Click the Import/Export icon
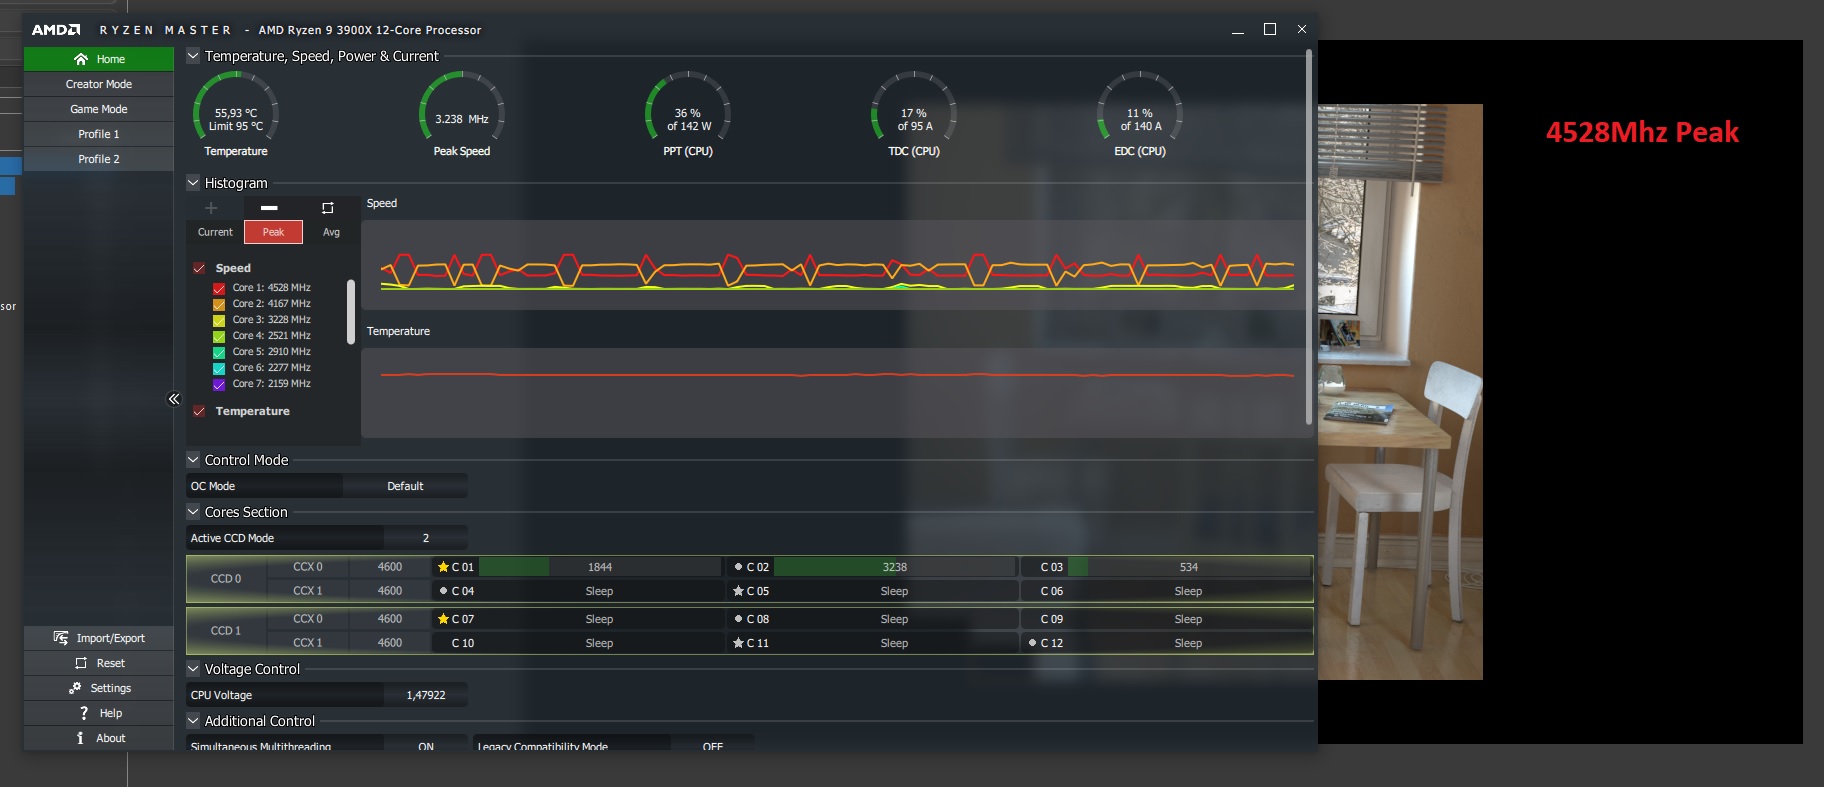 [61, 638]
